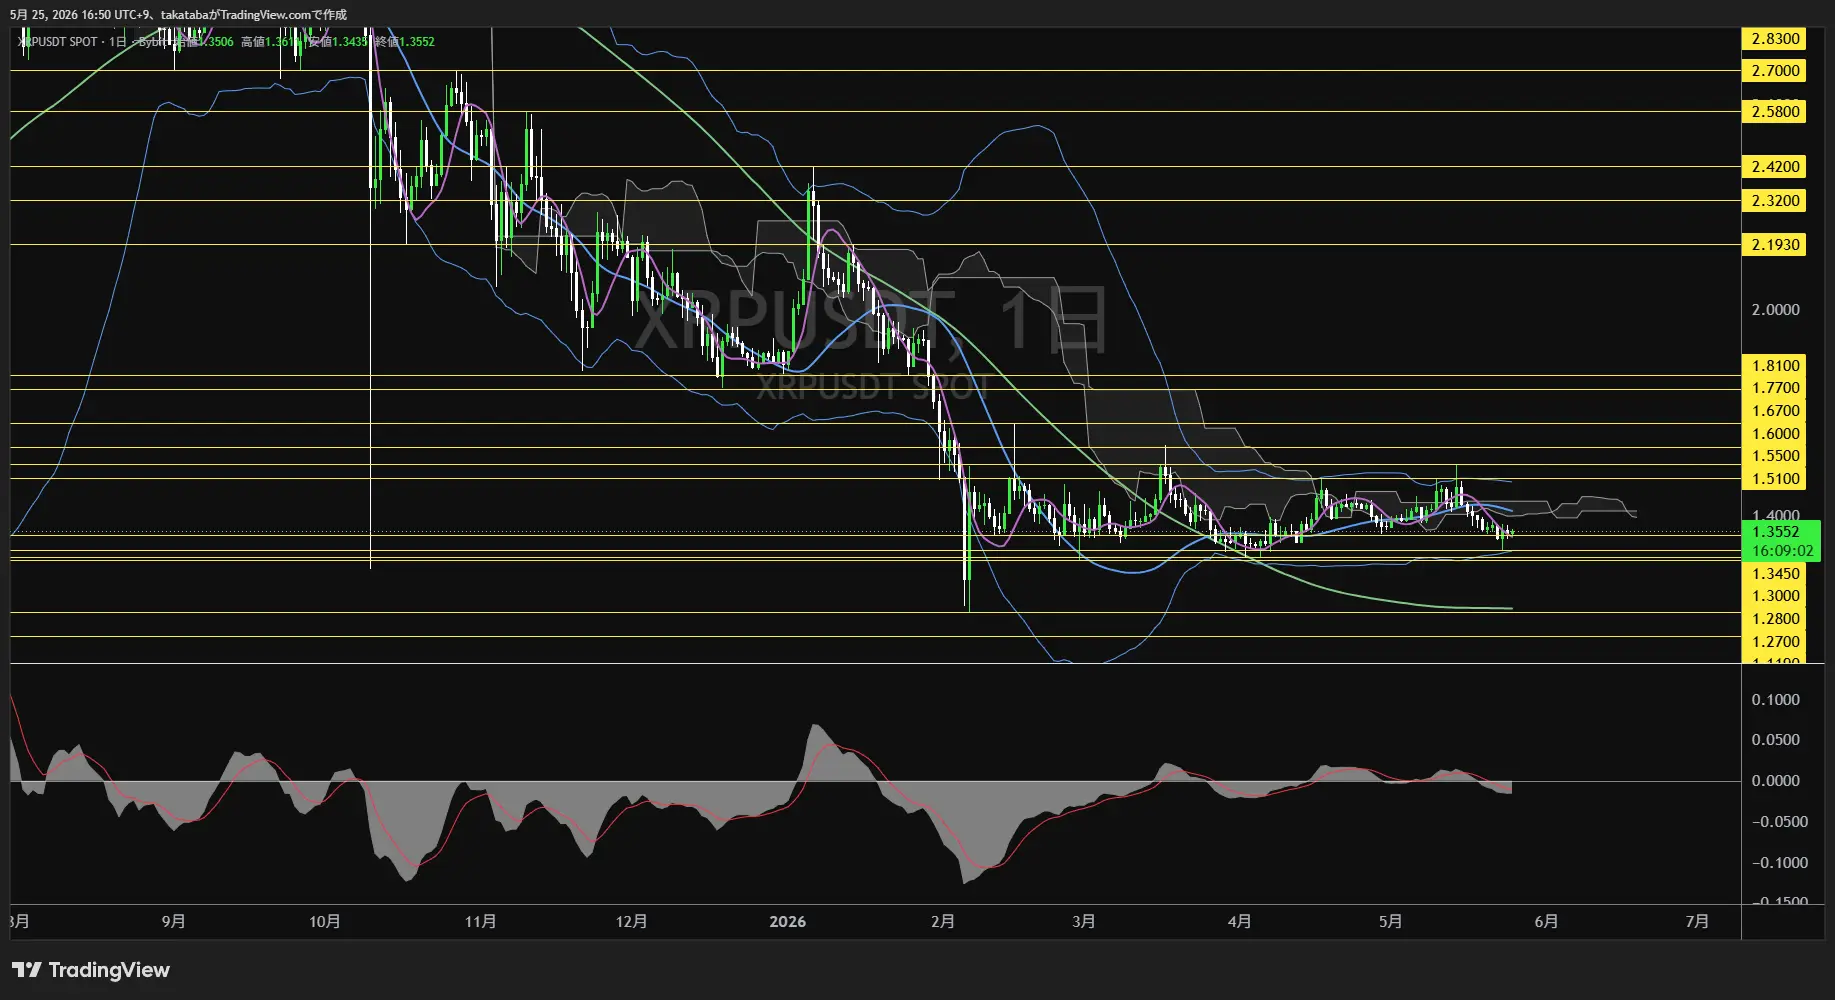
Task: Click the 2.5800 price level label
Action: coord(1775,112)
